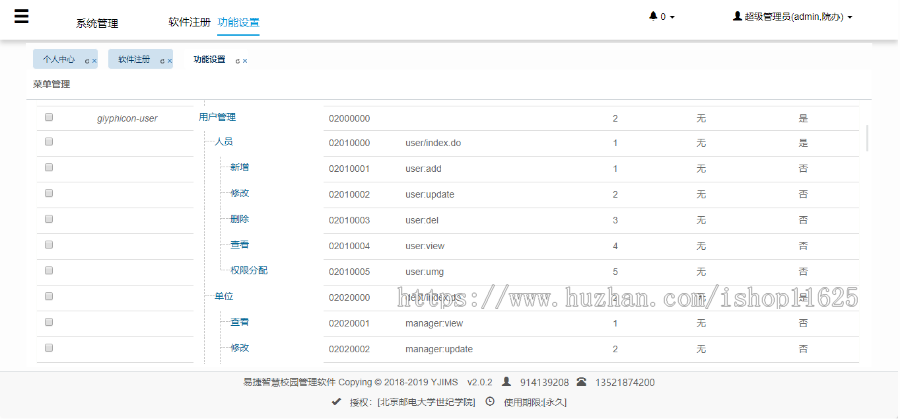Check the box in the manager:view row

[49, 321]
